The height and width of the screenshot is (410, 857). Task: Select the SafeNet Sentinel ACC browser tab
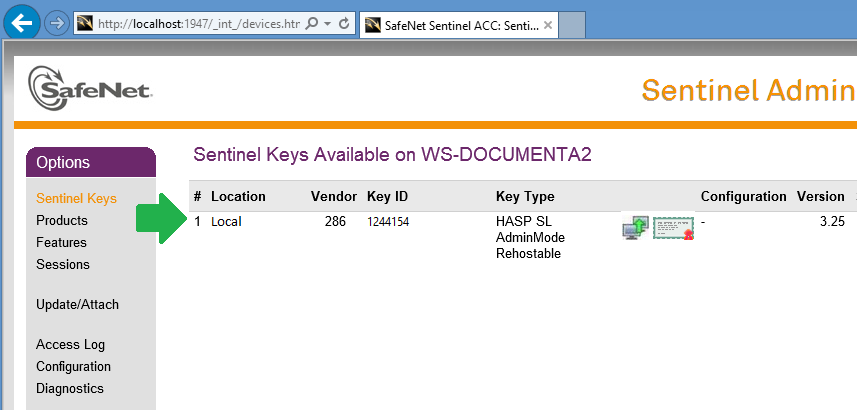pos(450,24)
